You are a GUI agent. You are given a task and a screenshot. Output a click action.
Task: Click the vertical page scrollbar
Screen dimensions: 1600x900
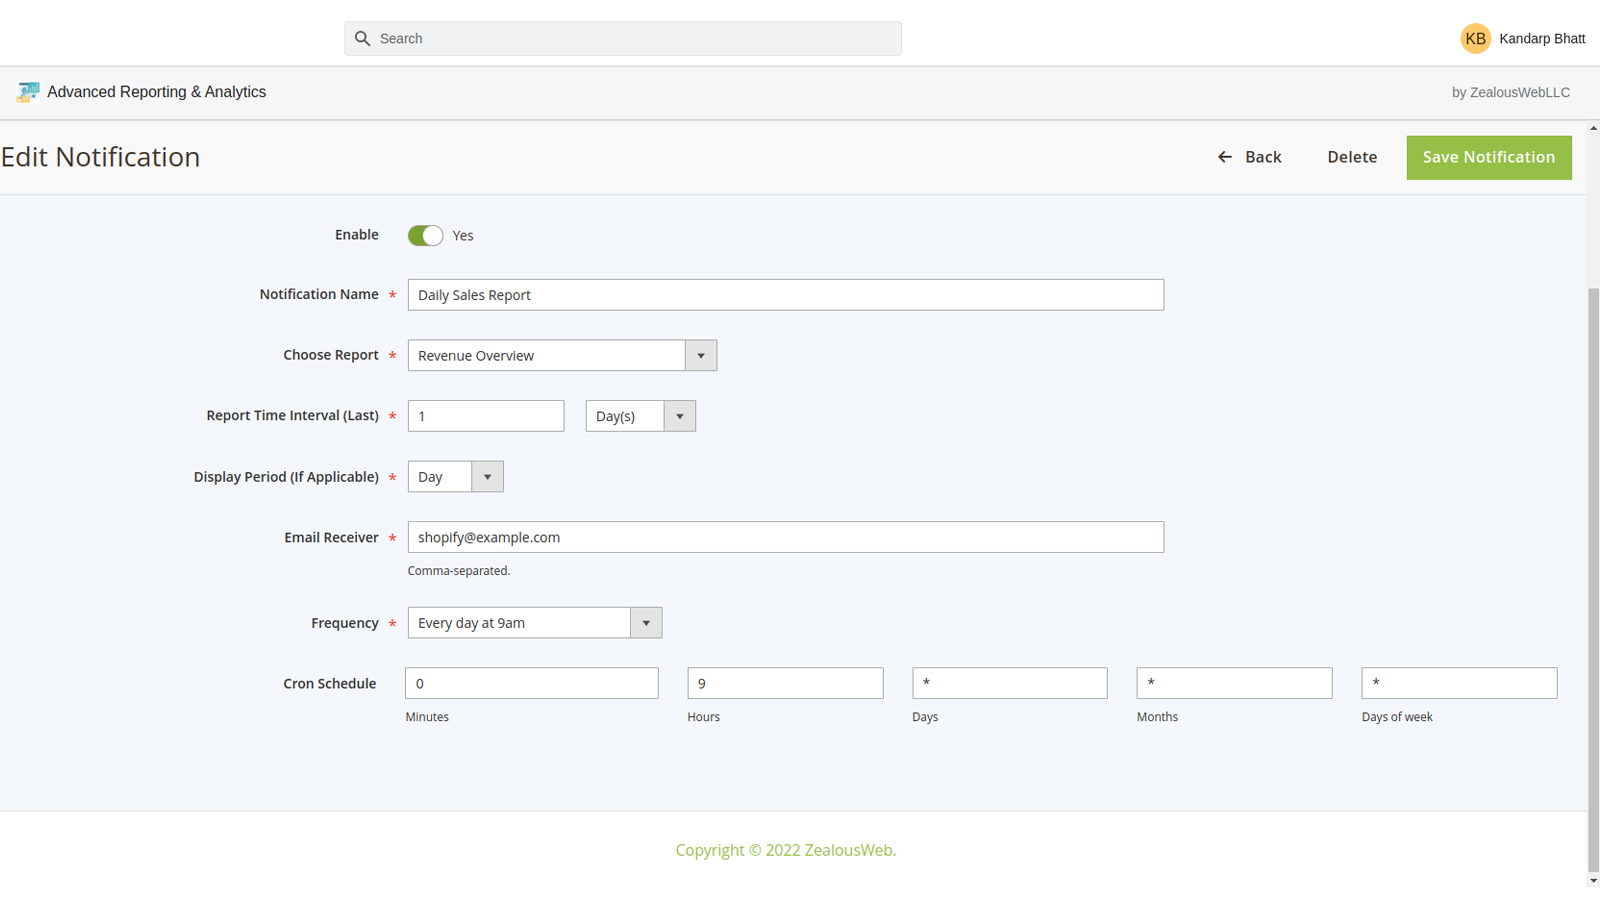(x=1593, y=580)
